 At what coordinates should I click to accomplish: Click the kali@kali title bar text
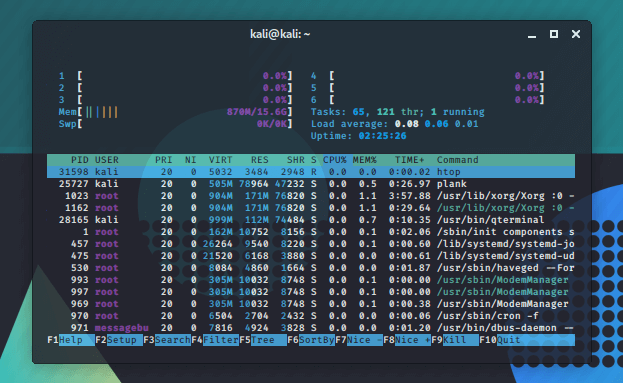coord(280,34)
